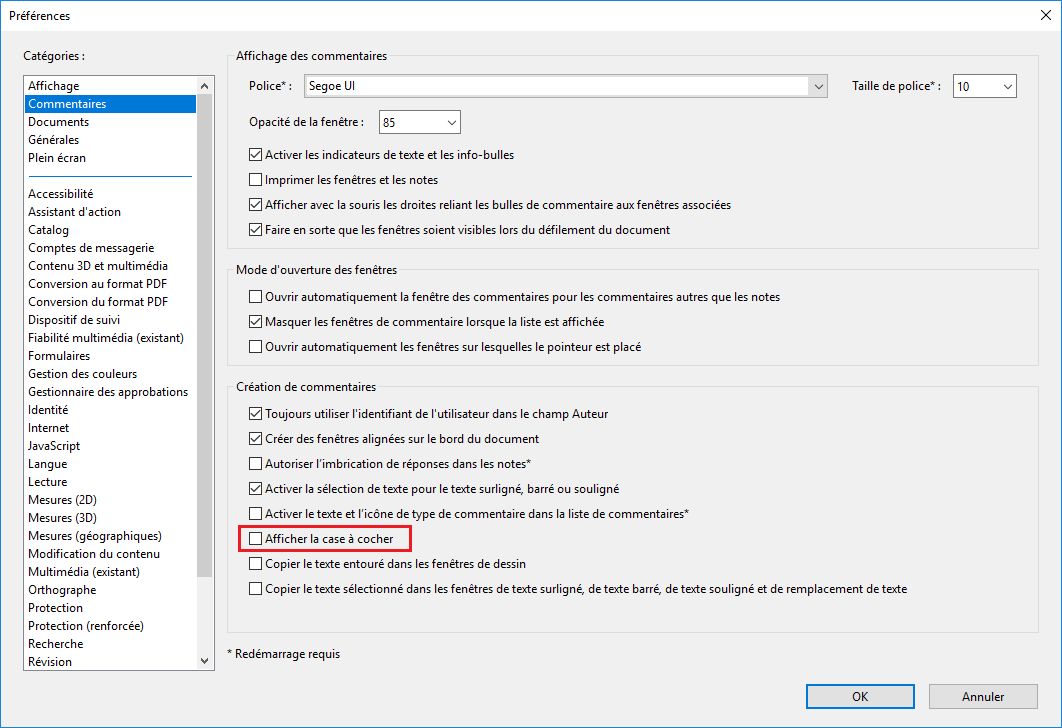Image resolution: width=1062 pixels, height=728 pixels.
Task: Enable Ouvrir automatiquement la fenêtre des commentaires pour les commentaires
Action: coord(255,297)
